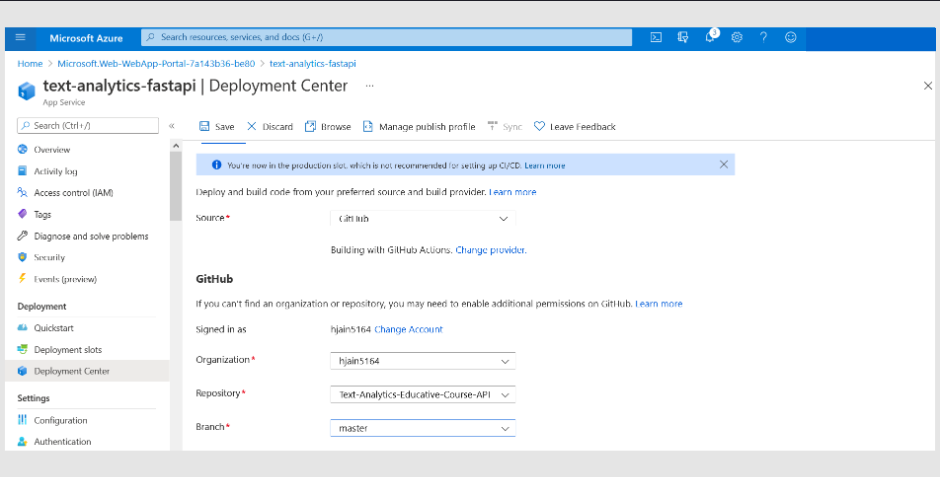
Task: Dismiss the production slot info banner
Action: pos(724,164)
